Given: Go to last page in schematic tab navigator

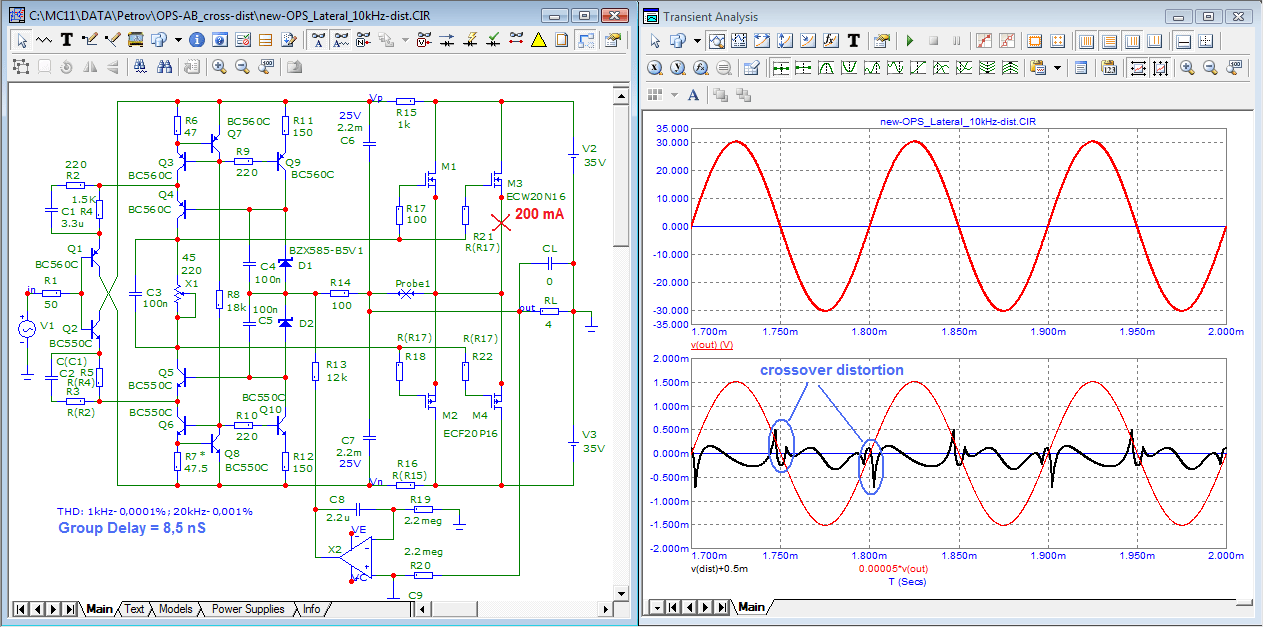Looking at the screenshot, I should point(70,609).
